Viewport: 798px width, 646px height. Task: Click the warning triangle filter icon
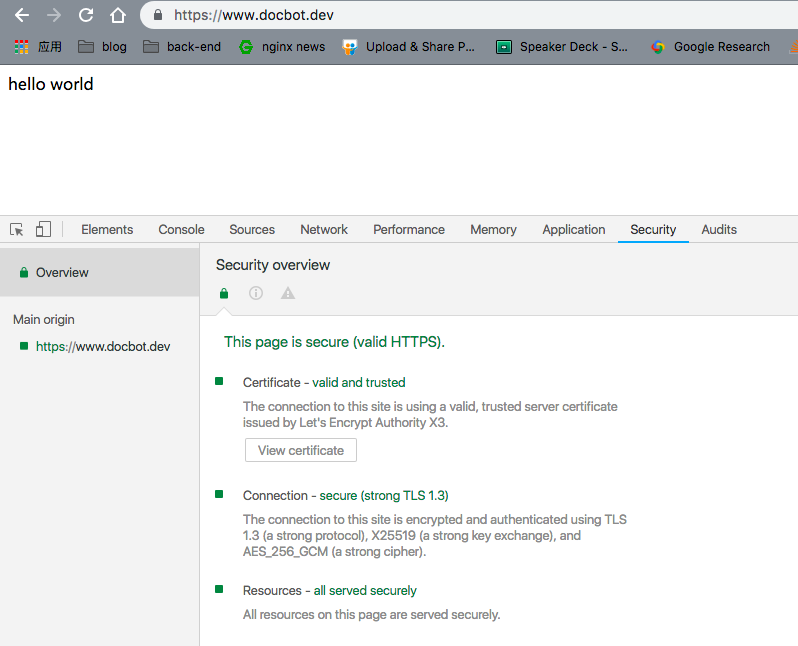pyautogui.click(x=288, y=293)
